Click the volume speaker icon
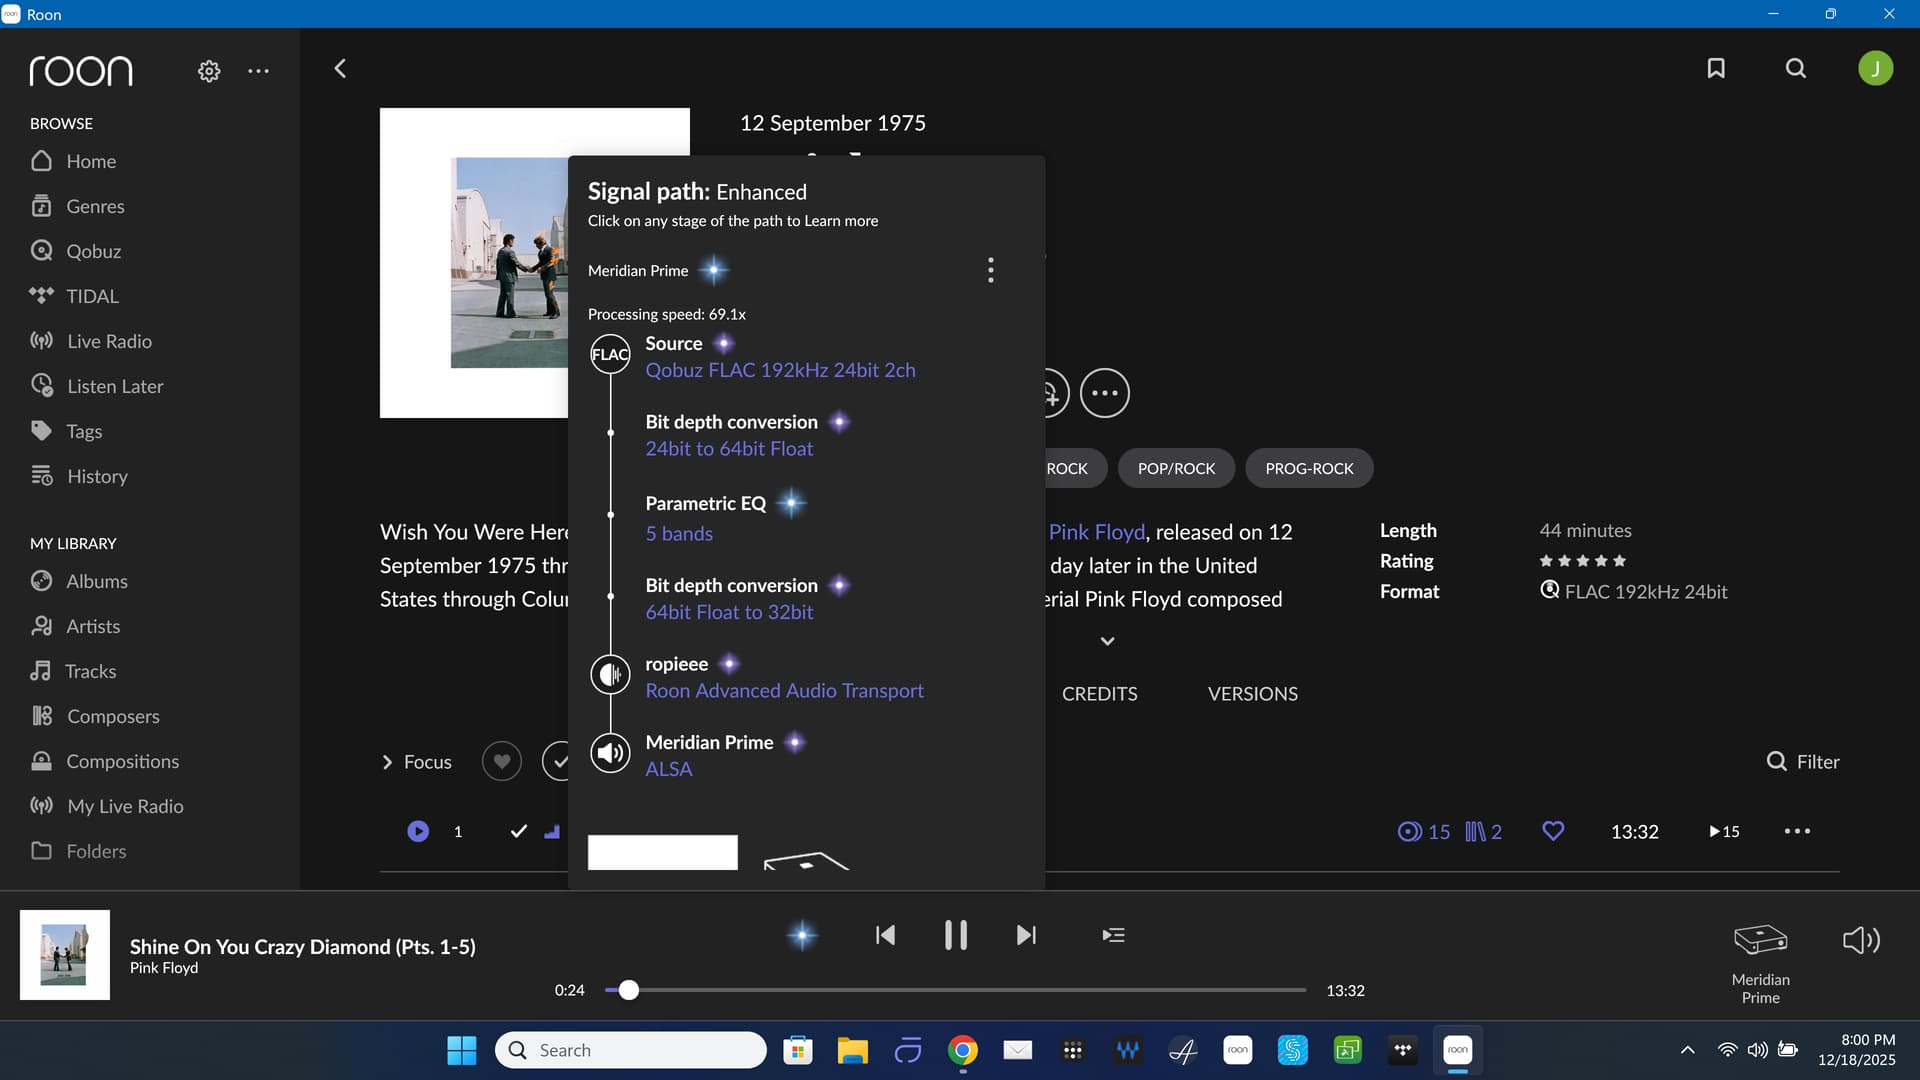Viewport: 1920px width, 1080px height. pos(1861,940)
